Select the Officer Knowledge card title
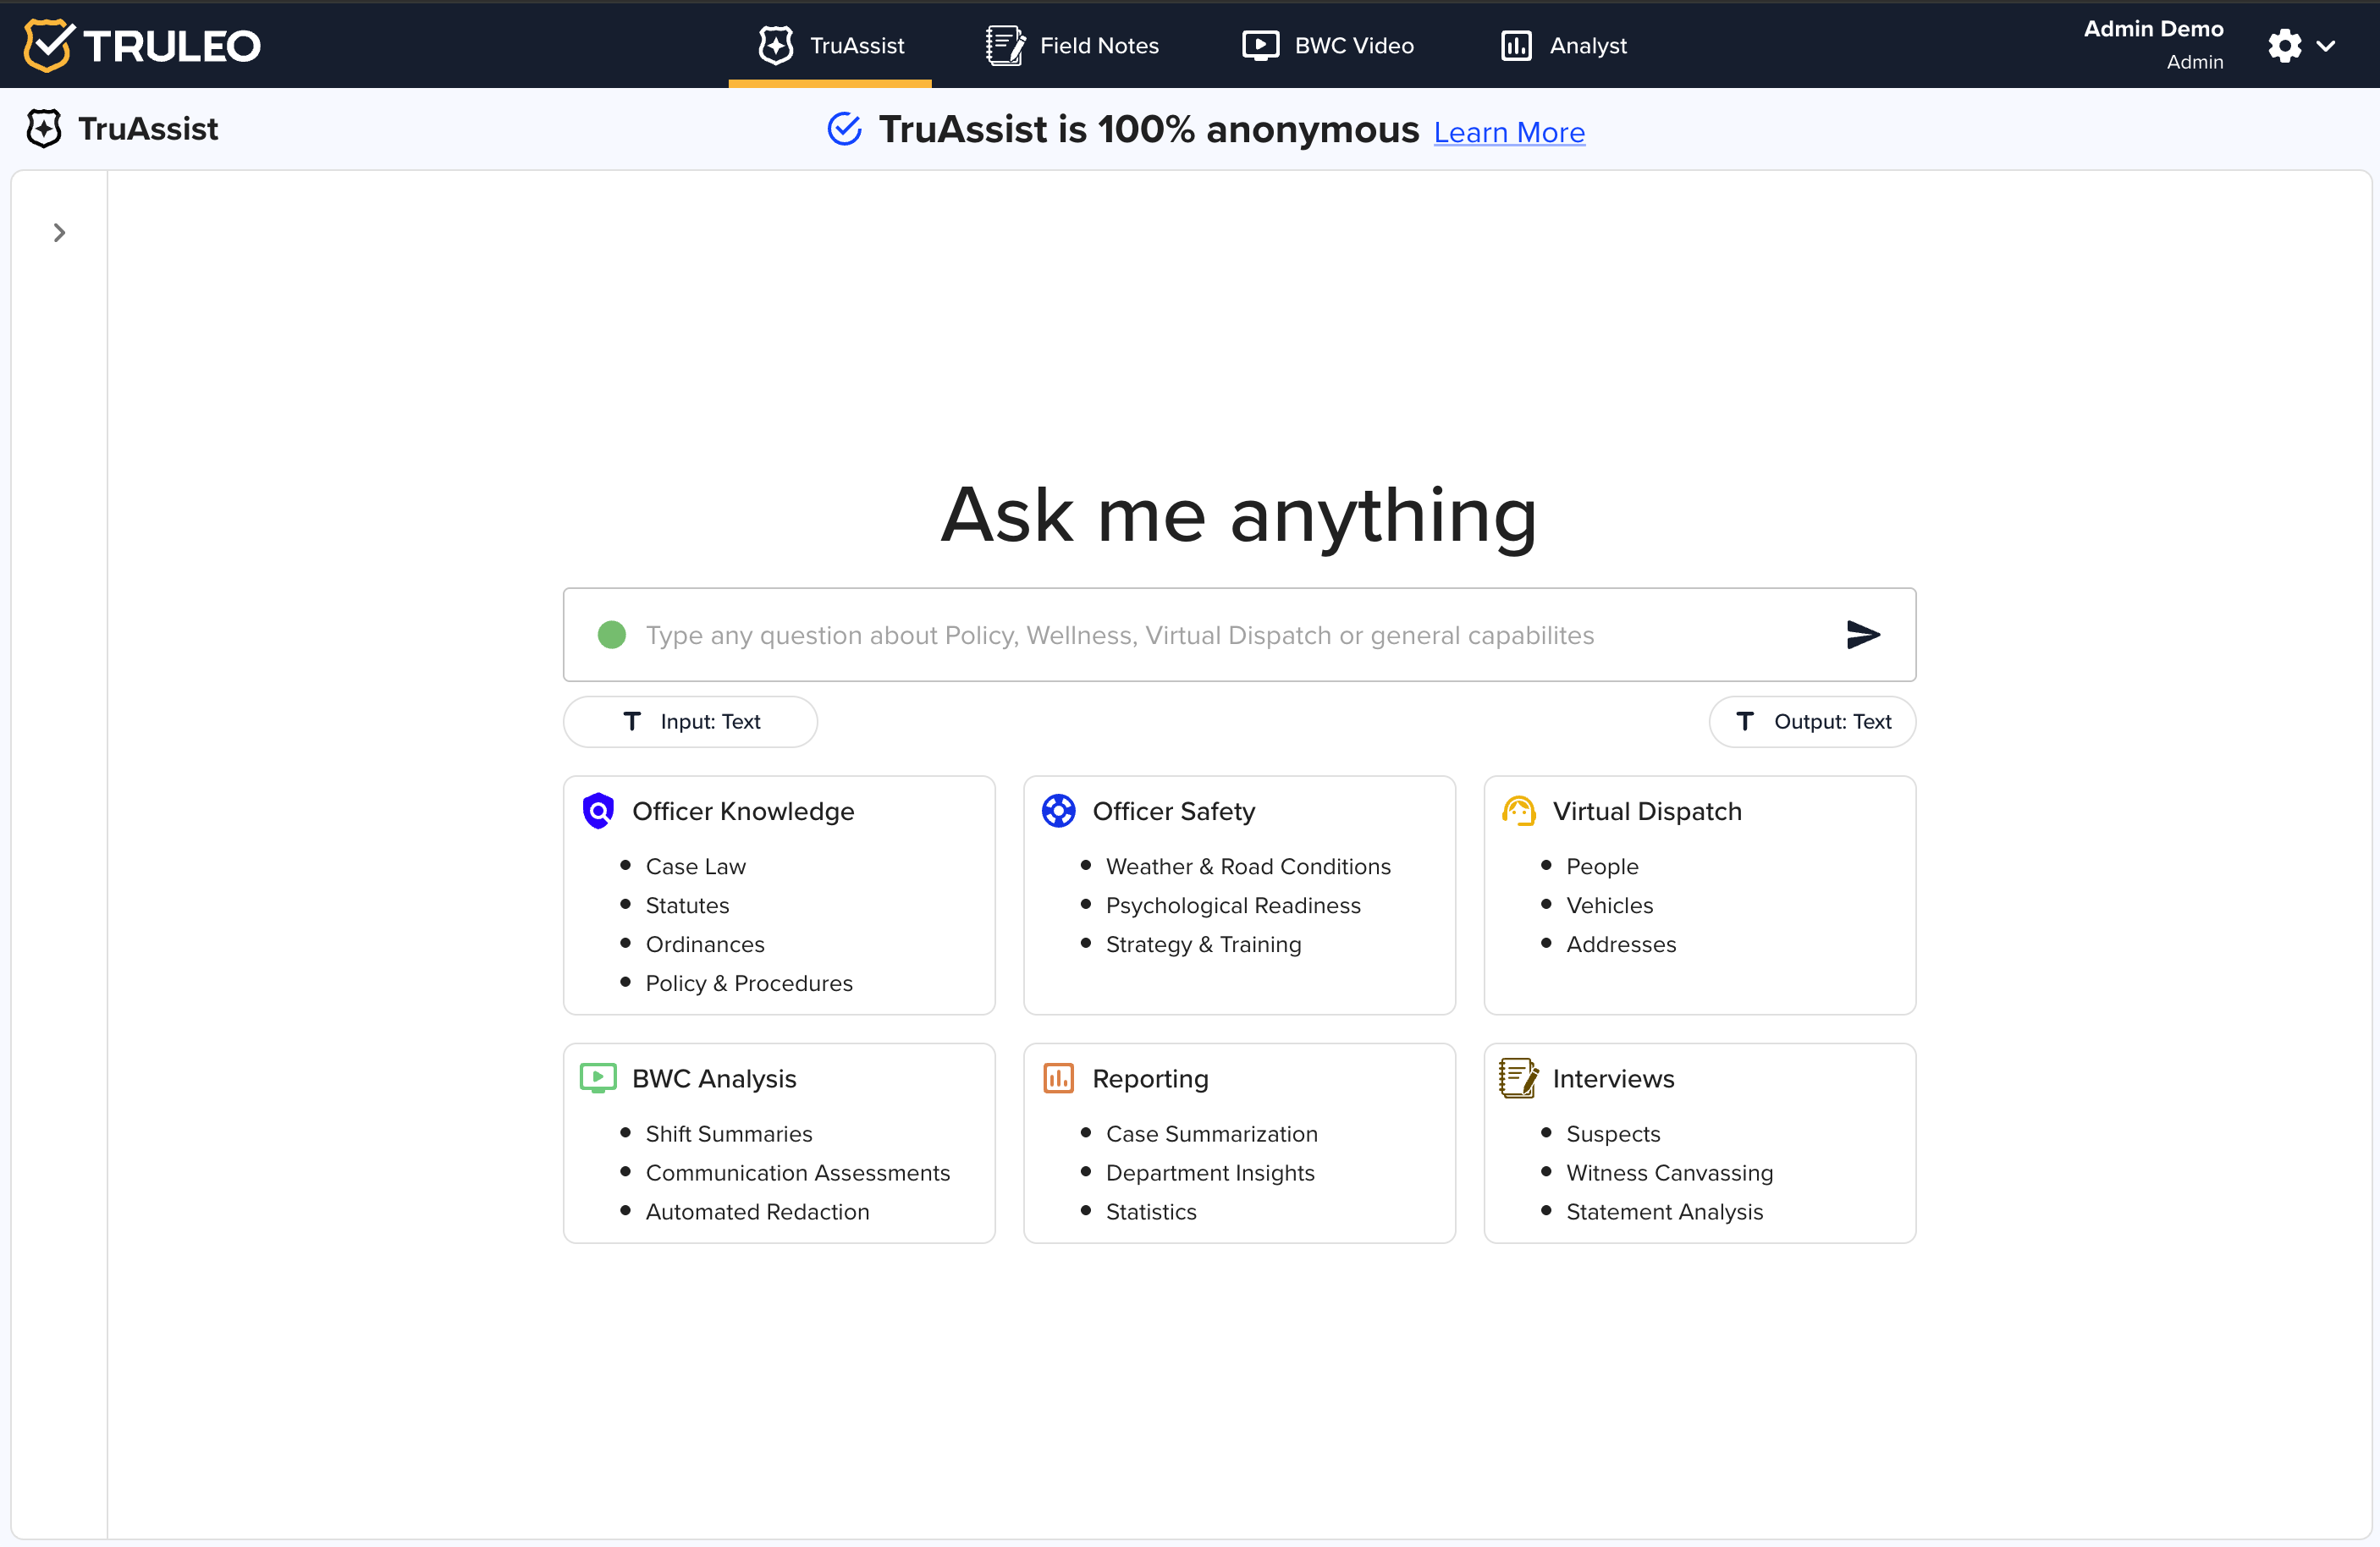The height and width of the screenshot is (1547, 2380). 743,811
